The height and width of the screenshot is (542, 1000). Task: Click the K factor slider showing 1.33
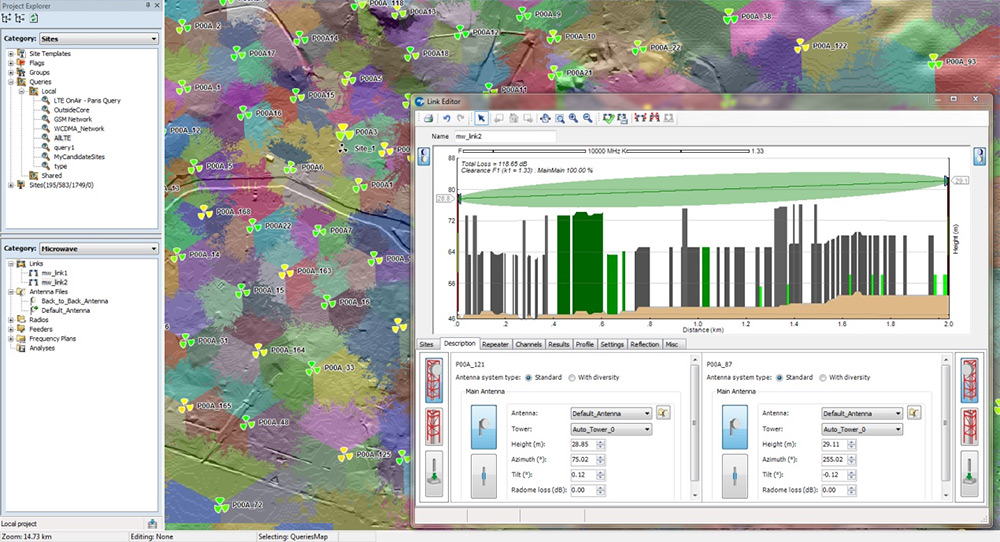(x=689, y=151)
